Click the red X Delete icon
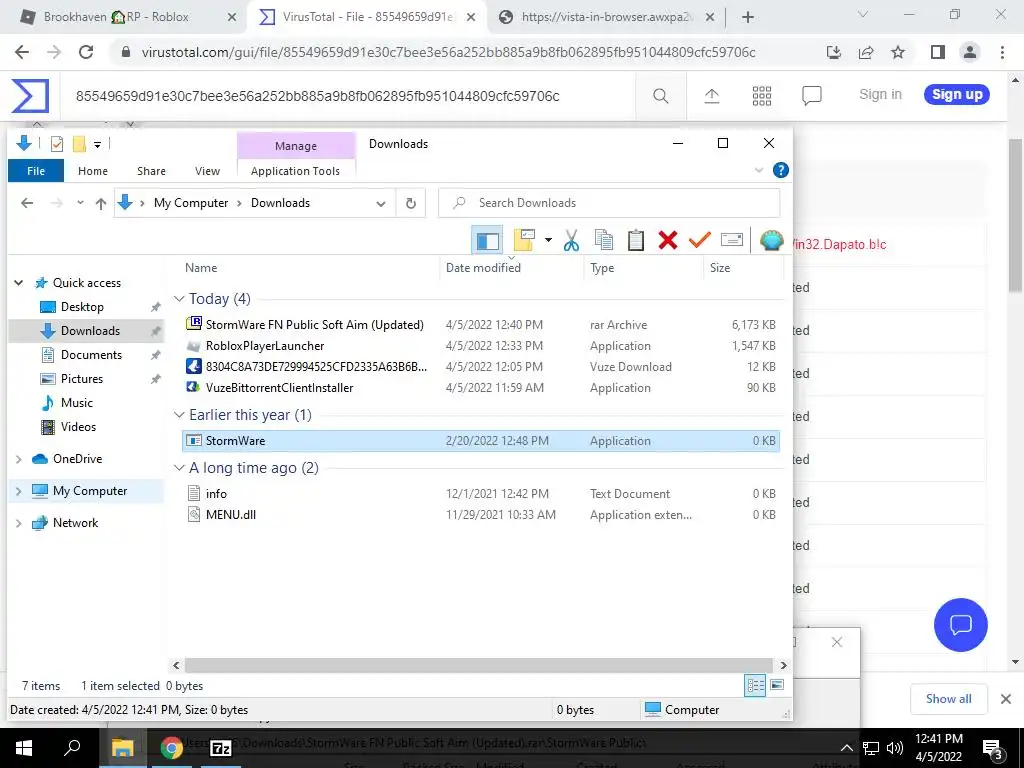 (x=667, y=240)
